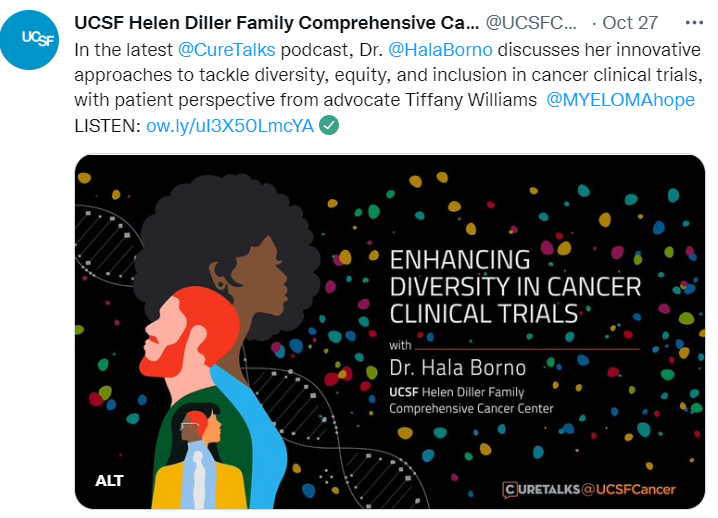Follow the ow.ly podcast link
Screen dimensions: 718x518
click(229, 125)
